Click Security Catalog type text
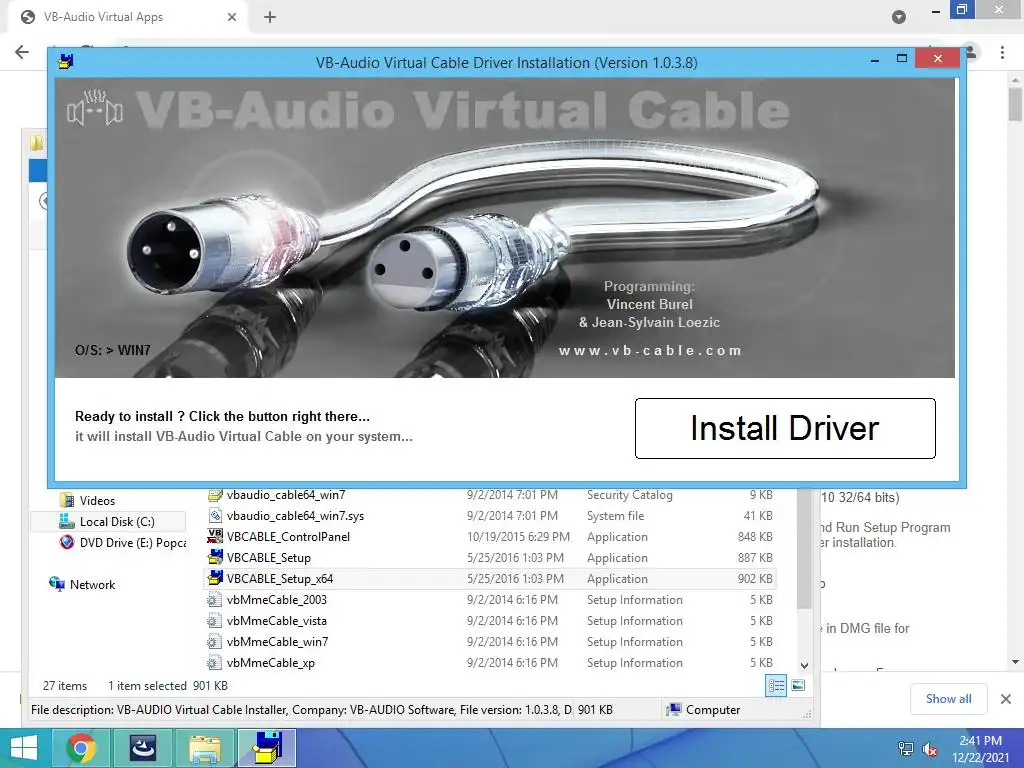This screenshot has width=1024, height=768. pos(630,495)
